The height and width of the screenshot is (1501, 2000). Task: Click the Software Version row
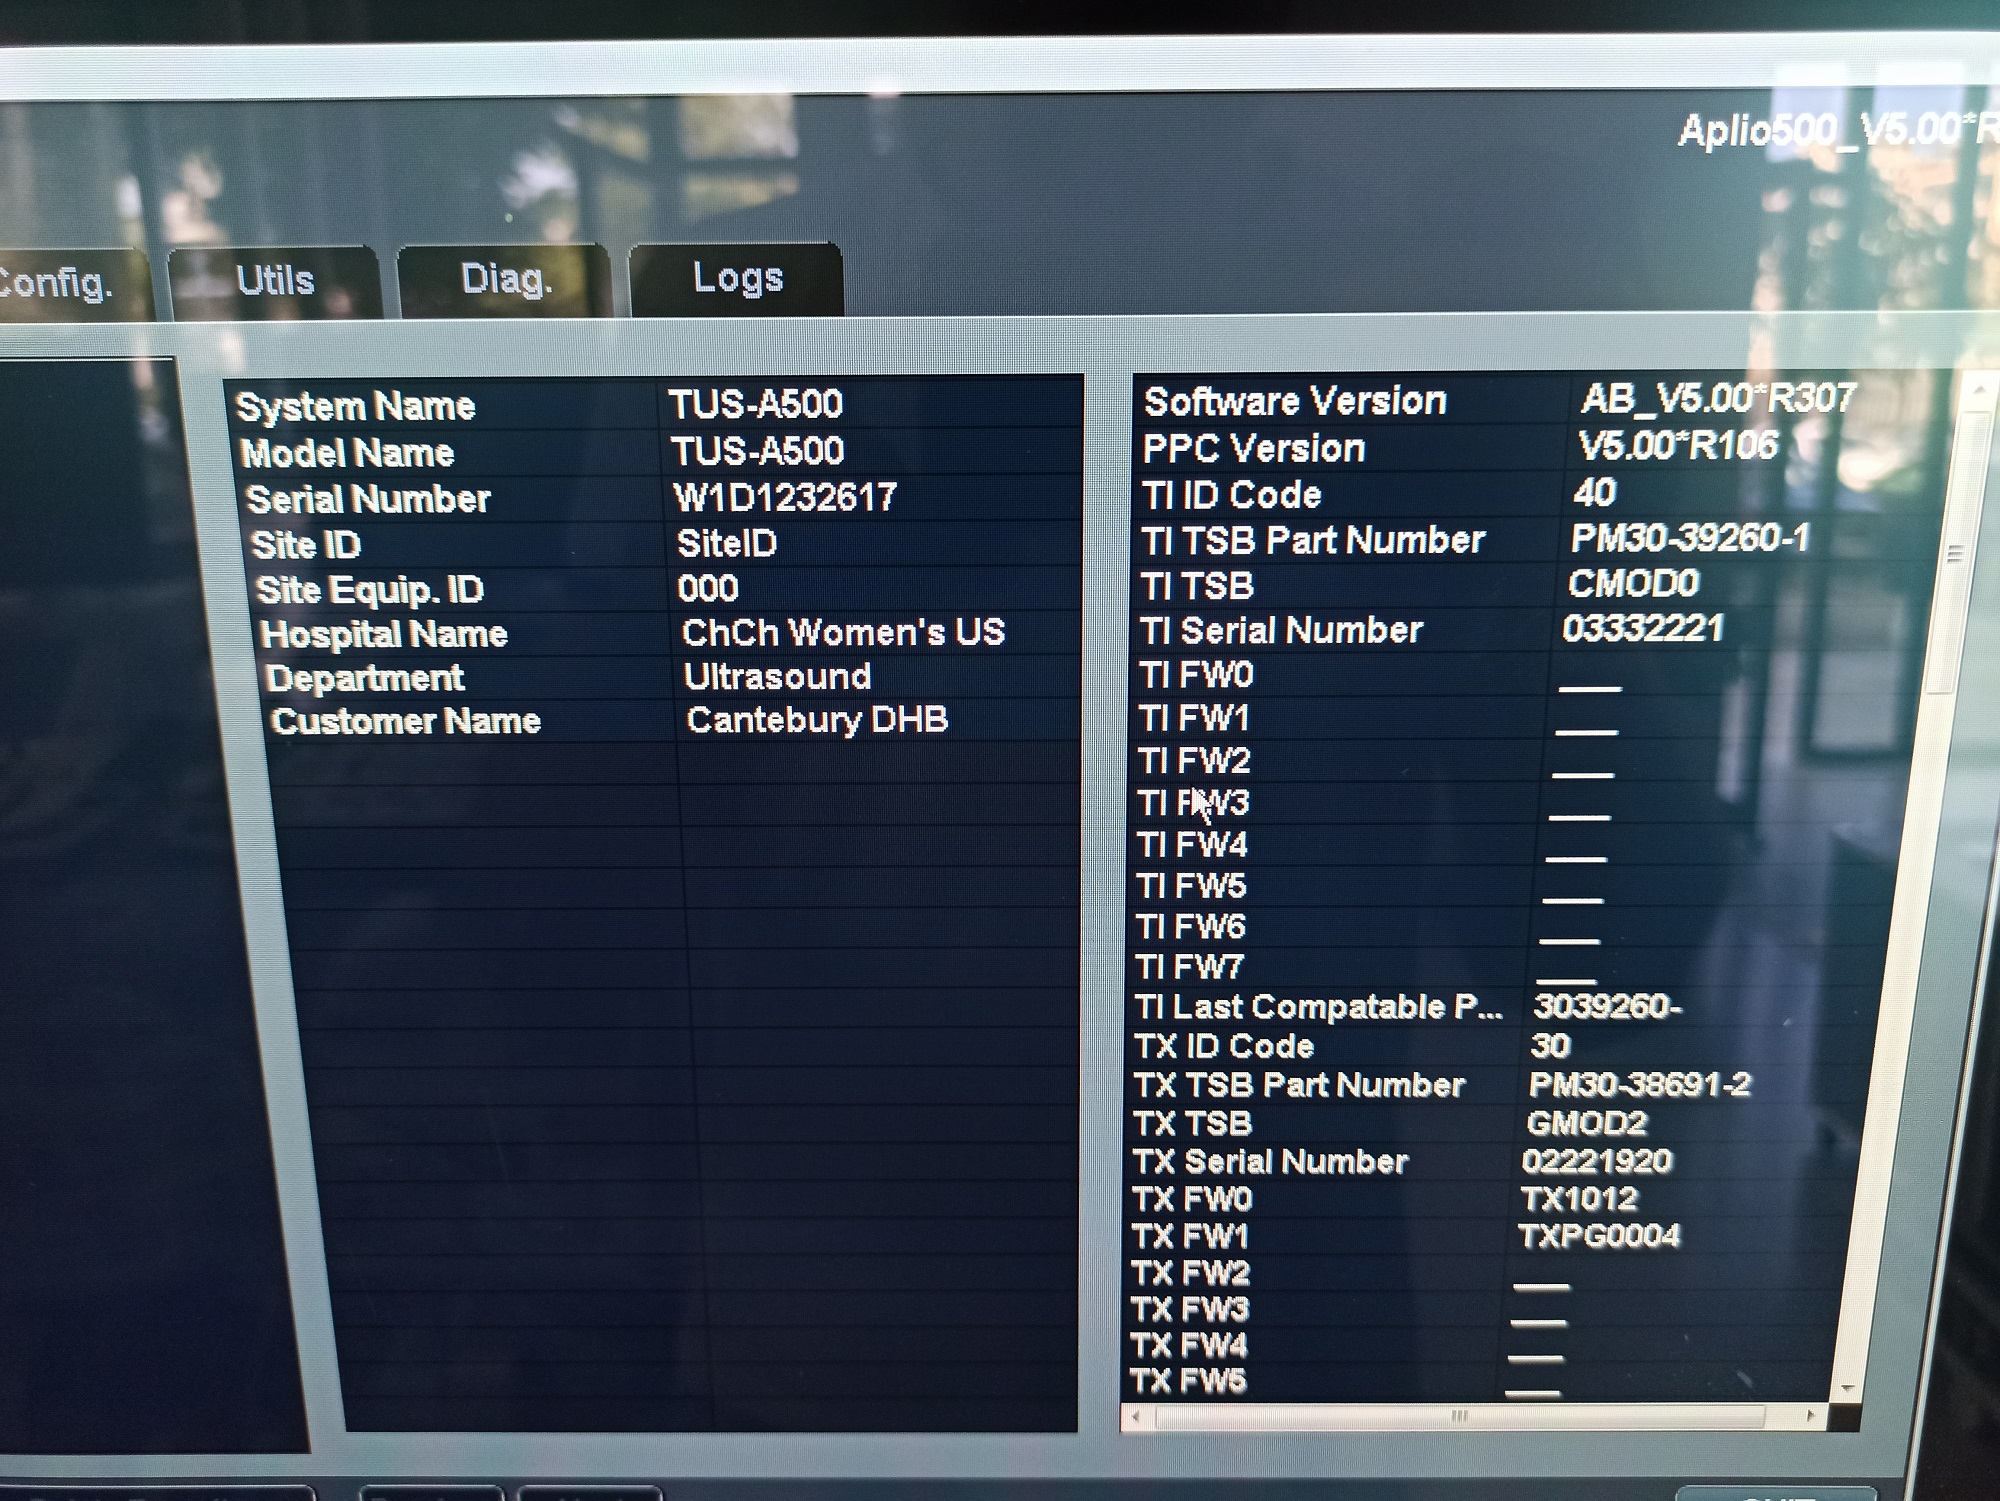1295,402
